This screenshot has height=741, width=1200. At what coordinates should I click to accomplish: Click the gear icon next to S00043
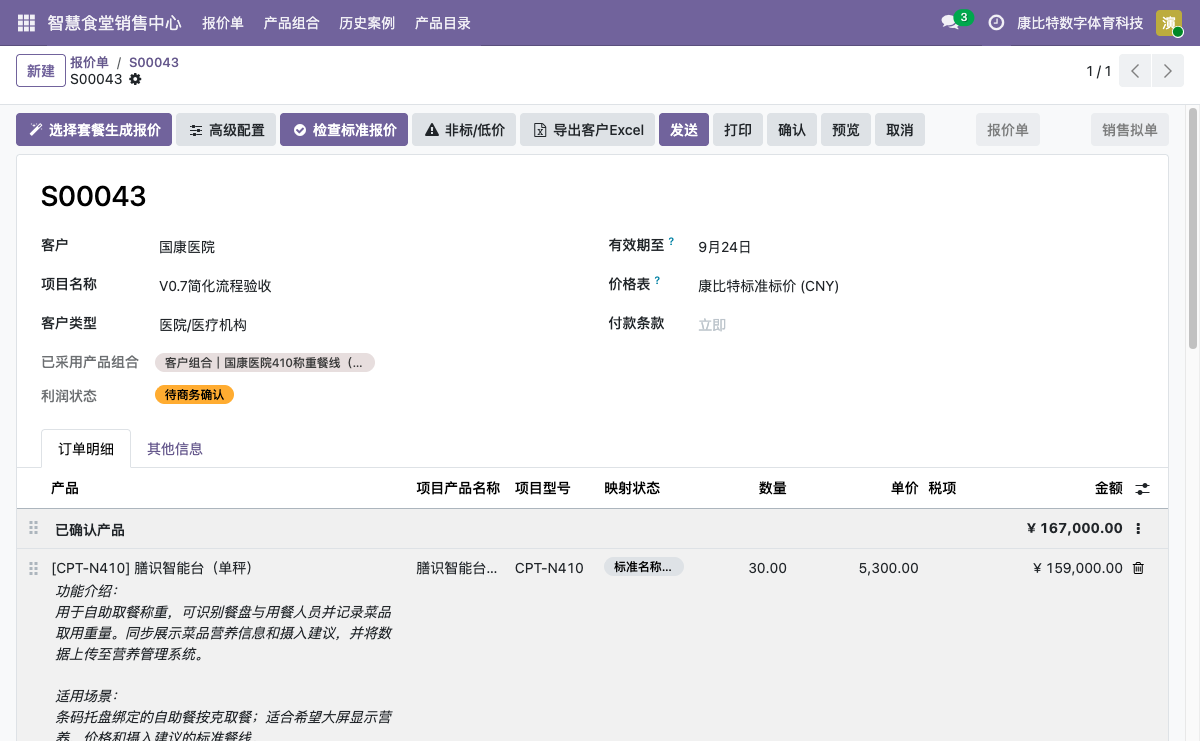tap(135, 79)
